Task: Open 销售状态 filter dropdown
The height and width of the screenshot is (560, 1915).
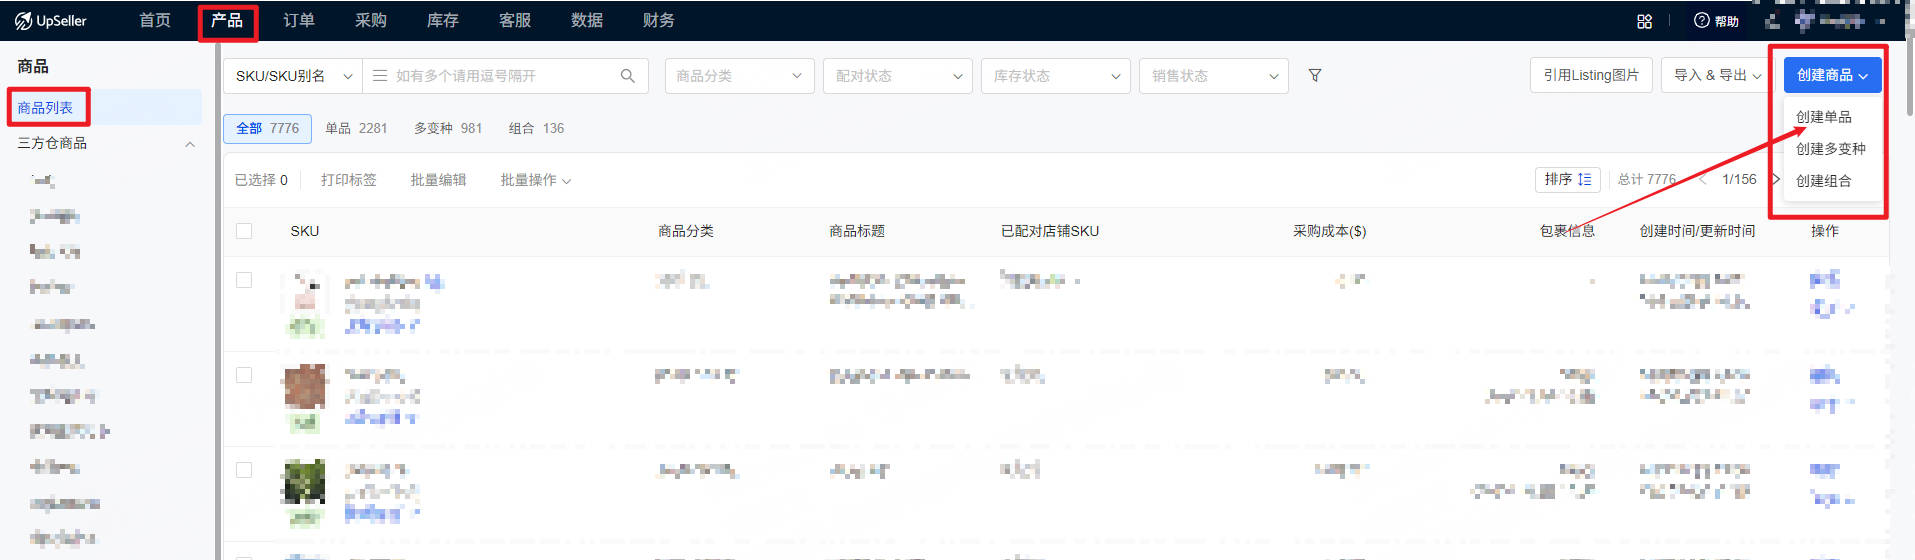Action: click(x=1214, y=76)
